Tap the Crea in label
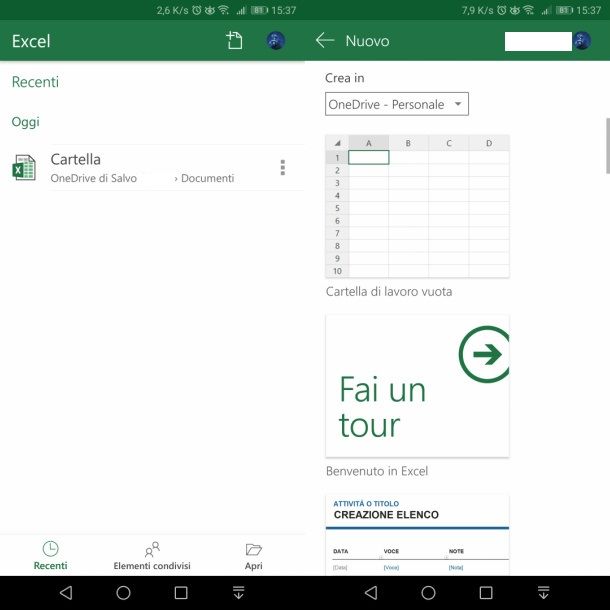This screenshot has height=610, width=610. coord(345,78)
